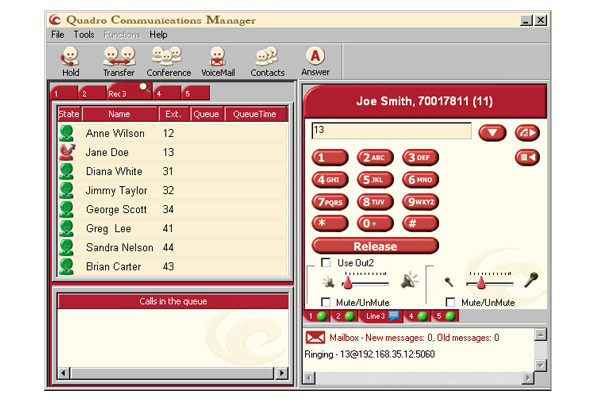This screenshot has height=400, width=600.
Task: Click the redial button beside the number field
Action: click(x=527, y=133)
